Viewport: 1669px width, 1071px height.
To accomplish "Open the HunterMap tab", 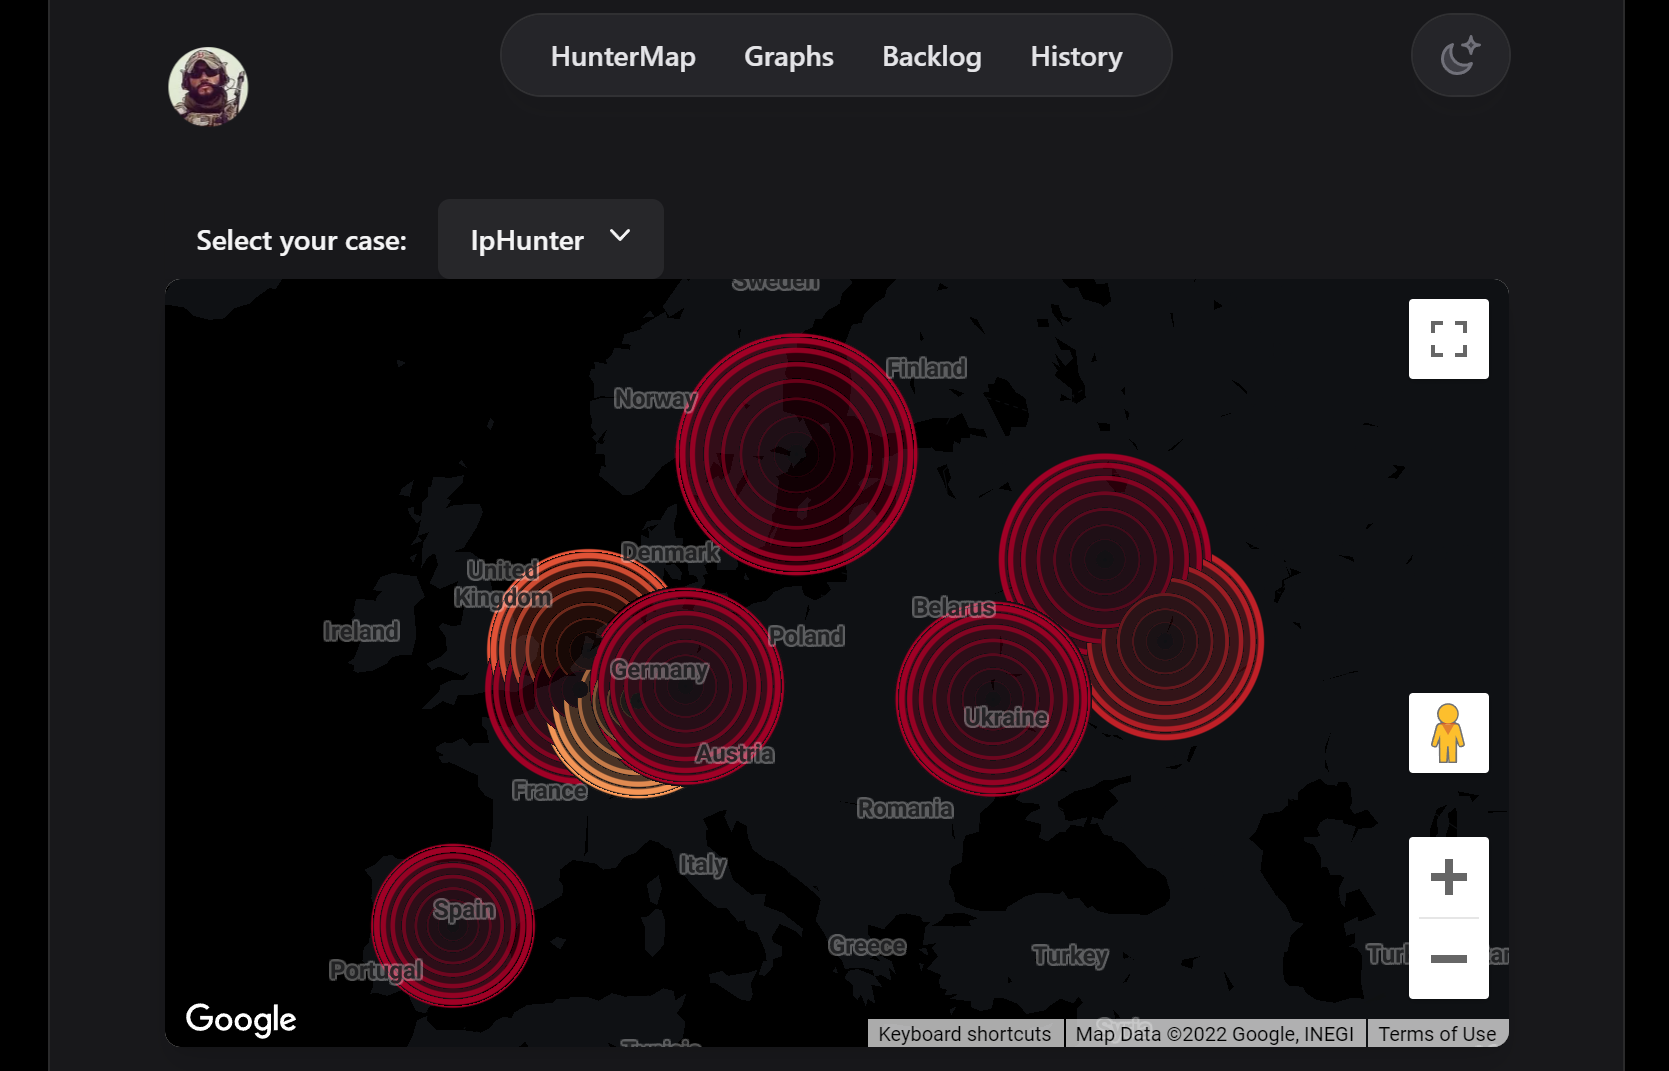I will click(x=623, y=56).
